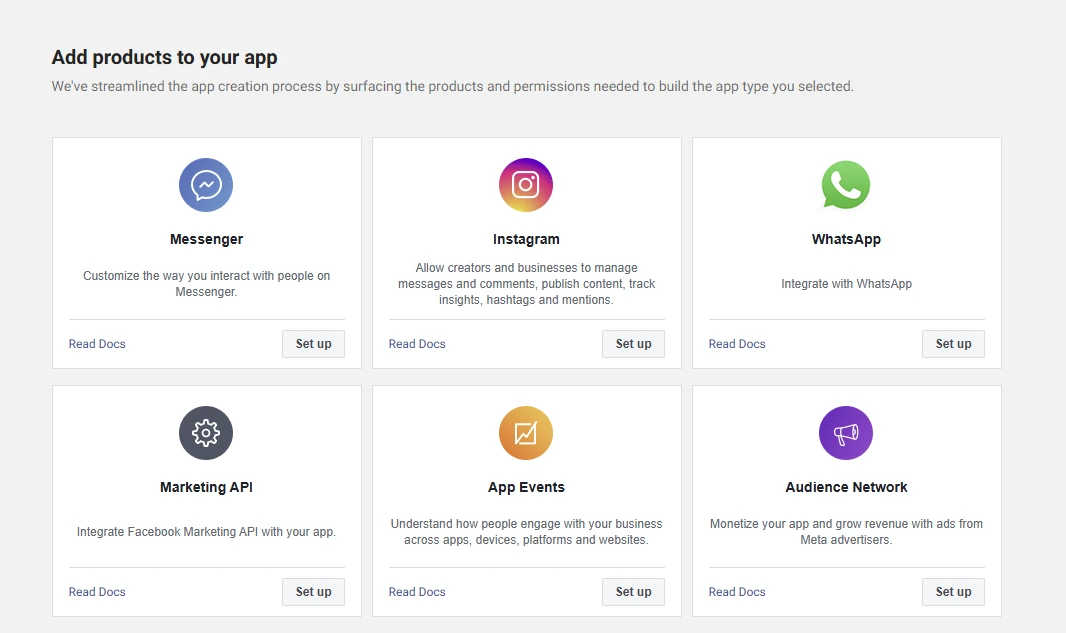Open Read Docs for App Events
The height and width of the screenshot is (633, 1066).
(417, 592)
